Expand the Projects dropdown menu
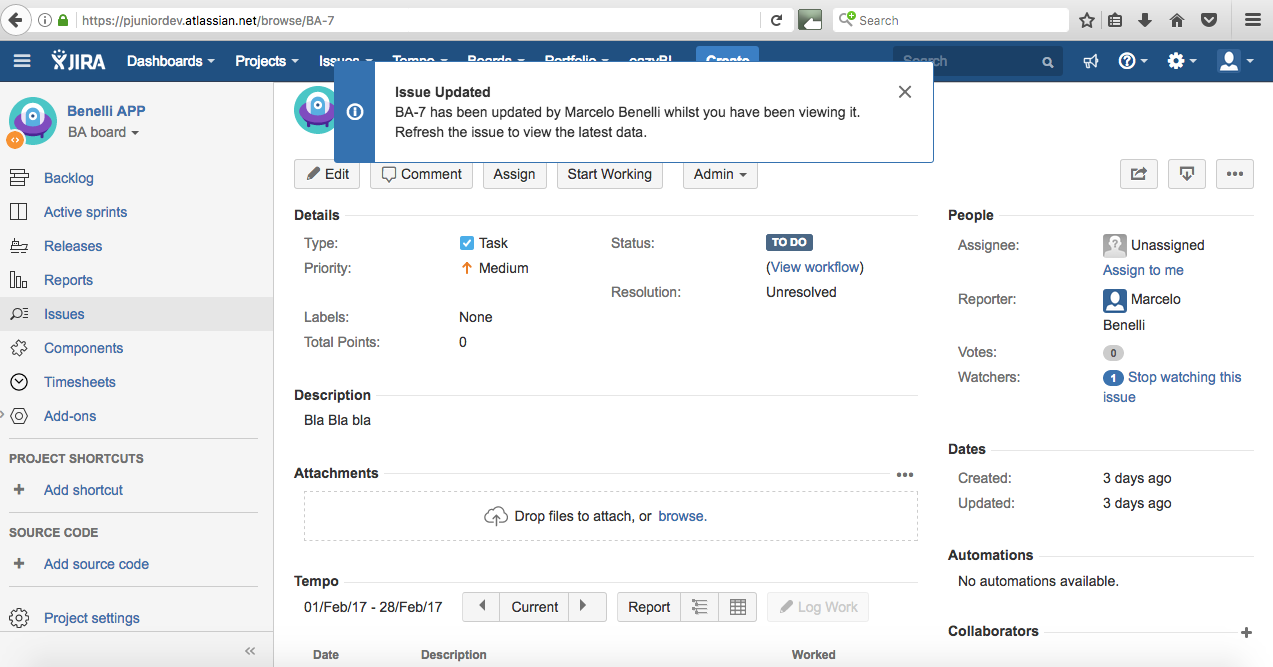1273x667 pixels. [267, 61]
